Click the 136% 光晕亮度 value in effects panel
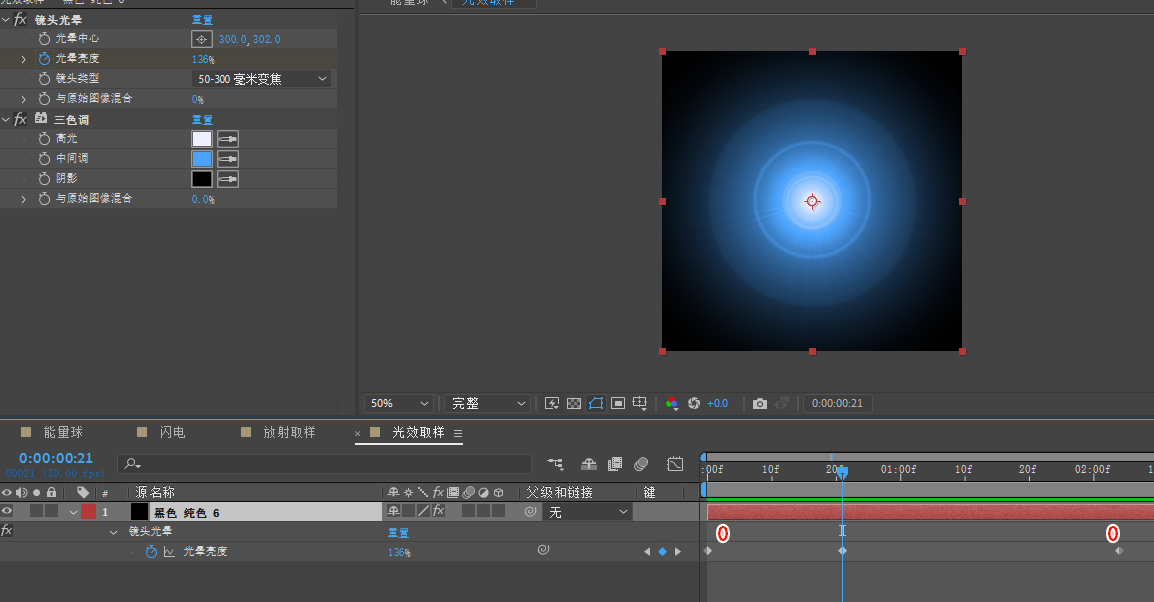The width and height of the screenshot is (1154, 602). (203, 59)
